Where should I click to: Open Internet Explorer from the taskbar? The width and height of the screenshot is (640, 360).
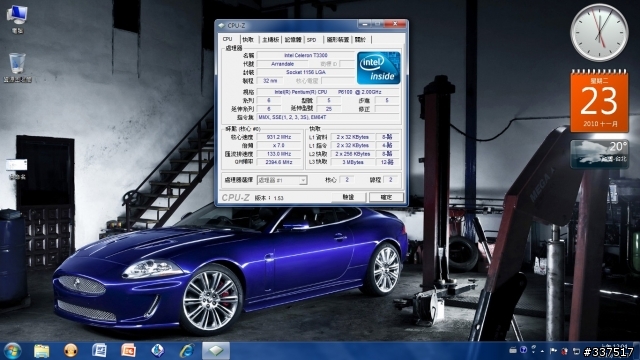coord(187,351)
